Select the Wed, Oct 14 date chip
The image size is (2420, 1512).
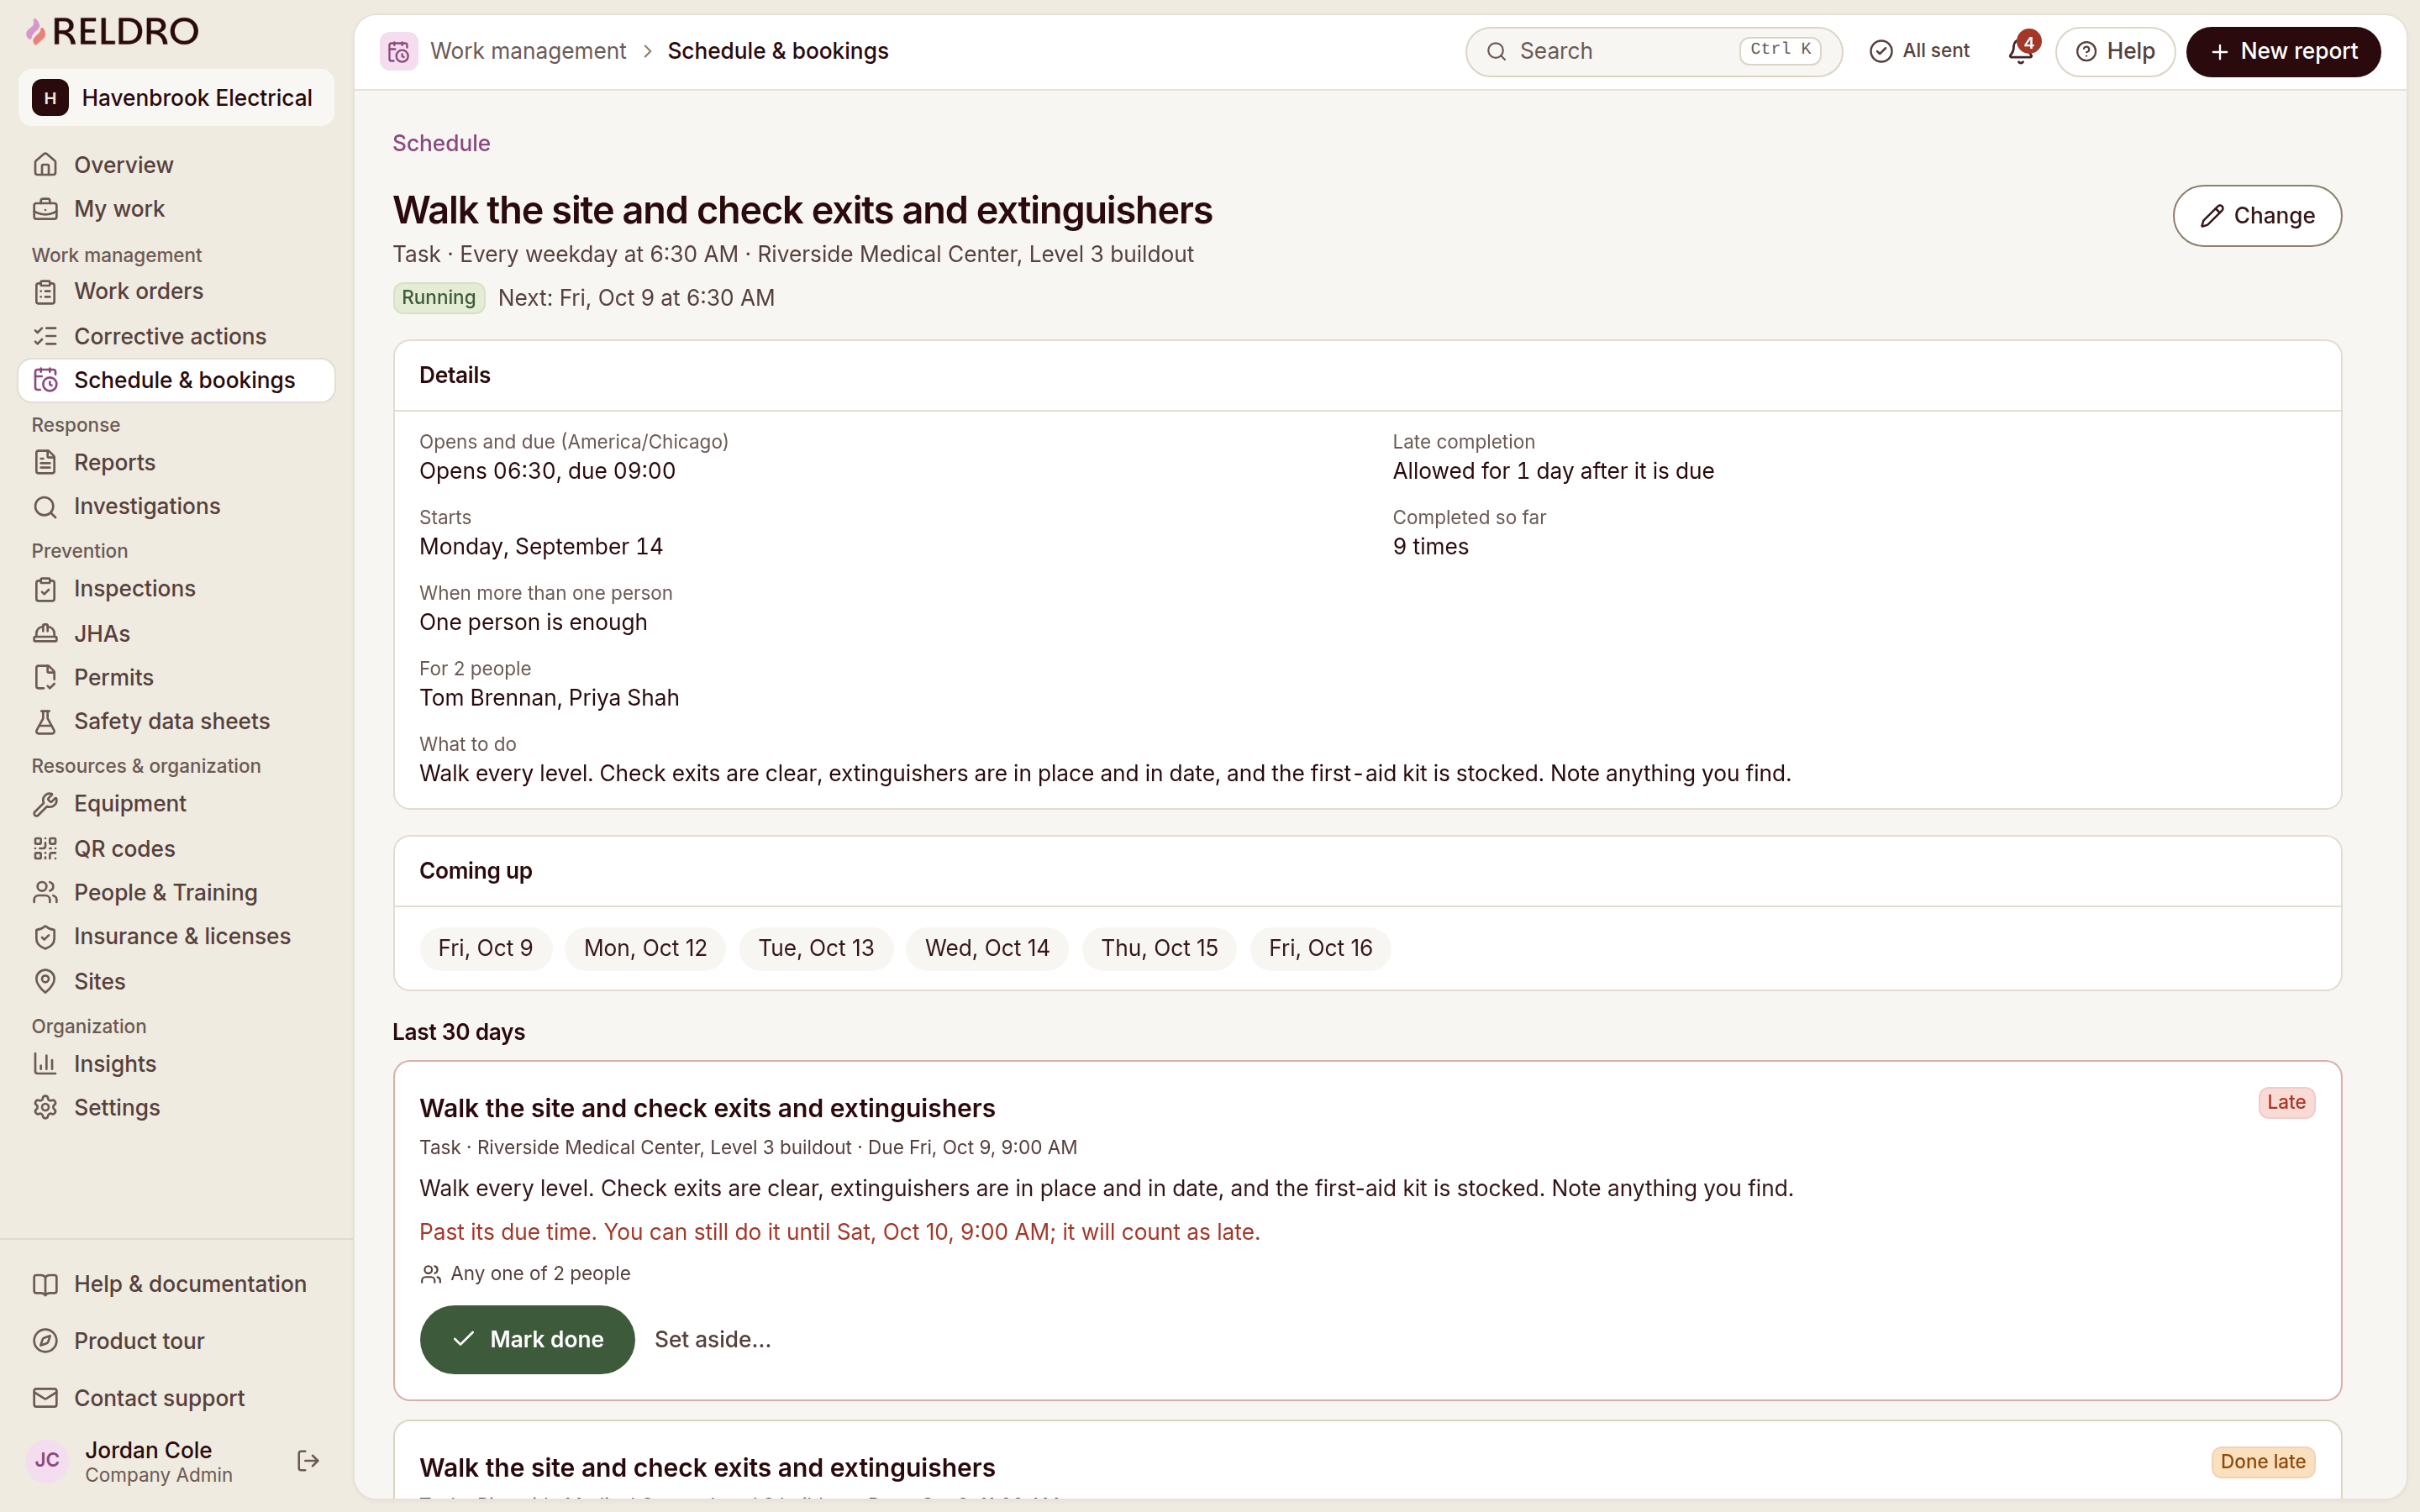pos(987,948)
